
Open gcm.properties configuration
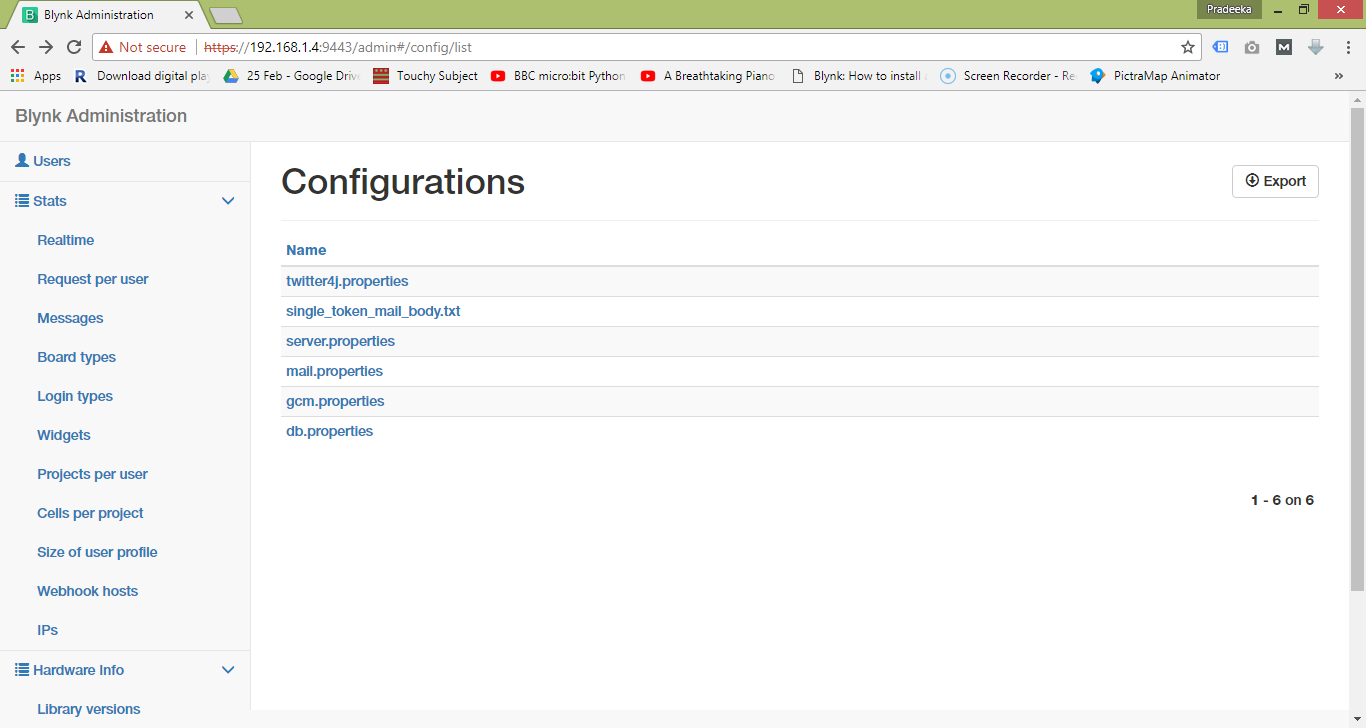click(x=335, y=401)
